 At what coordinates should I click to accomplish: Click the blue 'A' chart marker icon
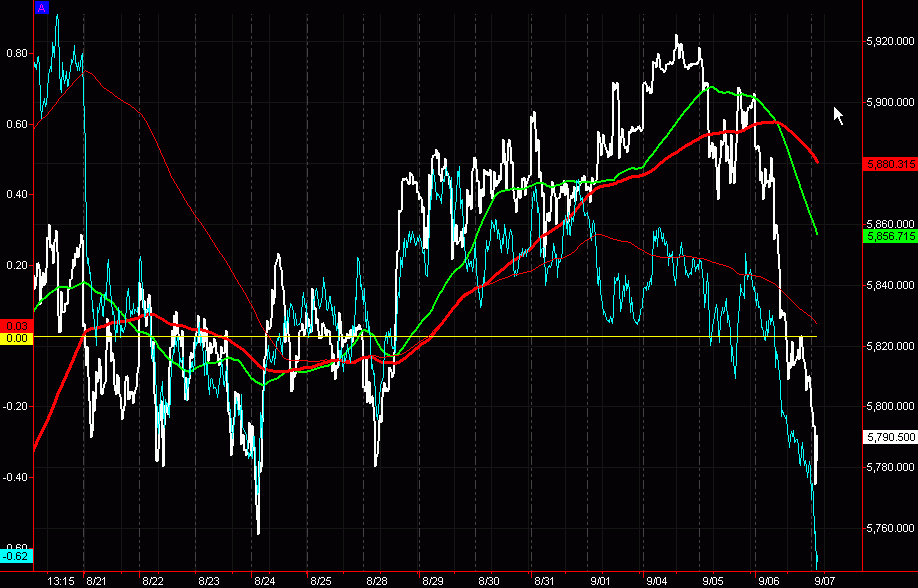[42, 8]
